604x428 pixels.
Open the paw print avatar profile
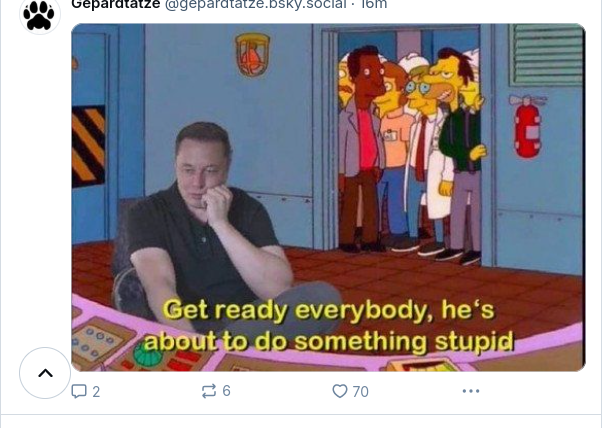[x=40, y=15]
